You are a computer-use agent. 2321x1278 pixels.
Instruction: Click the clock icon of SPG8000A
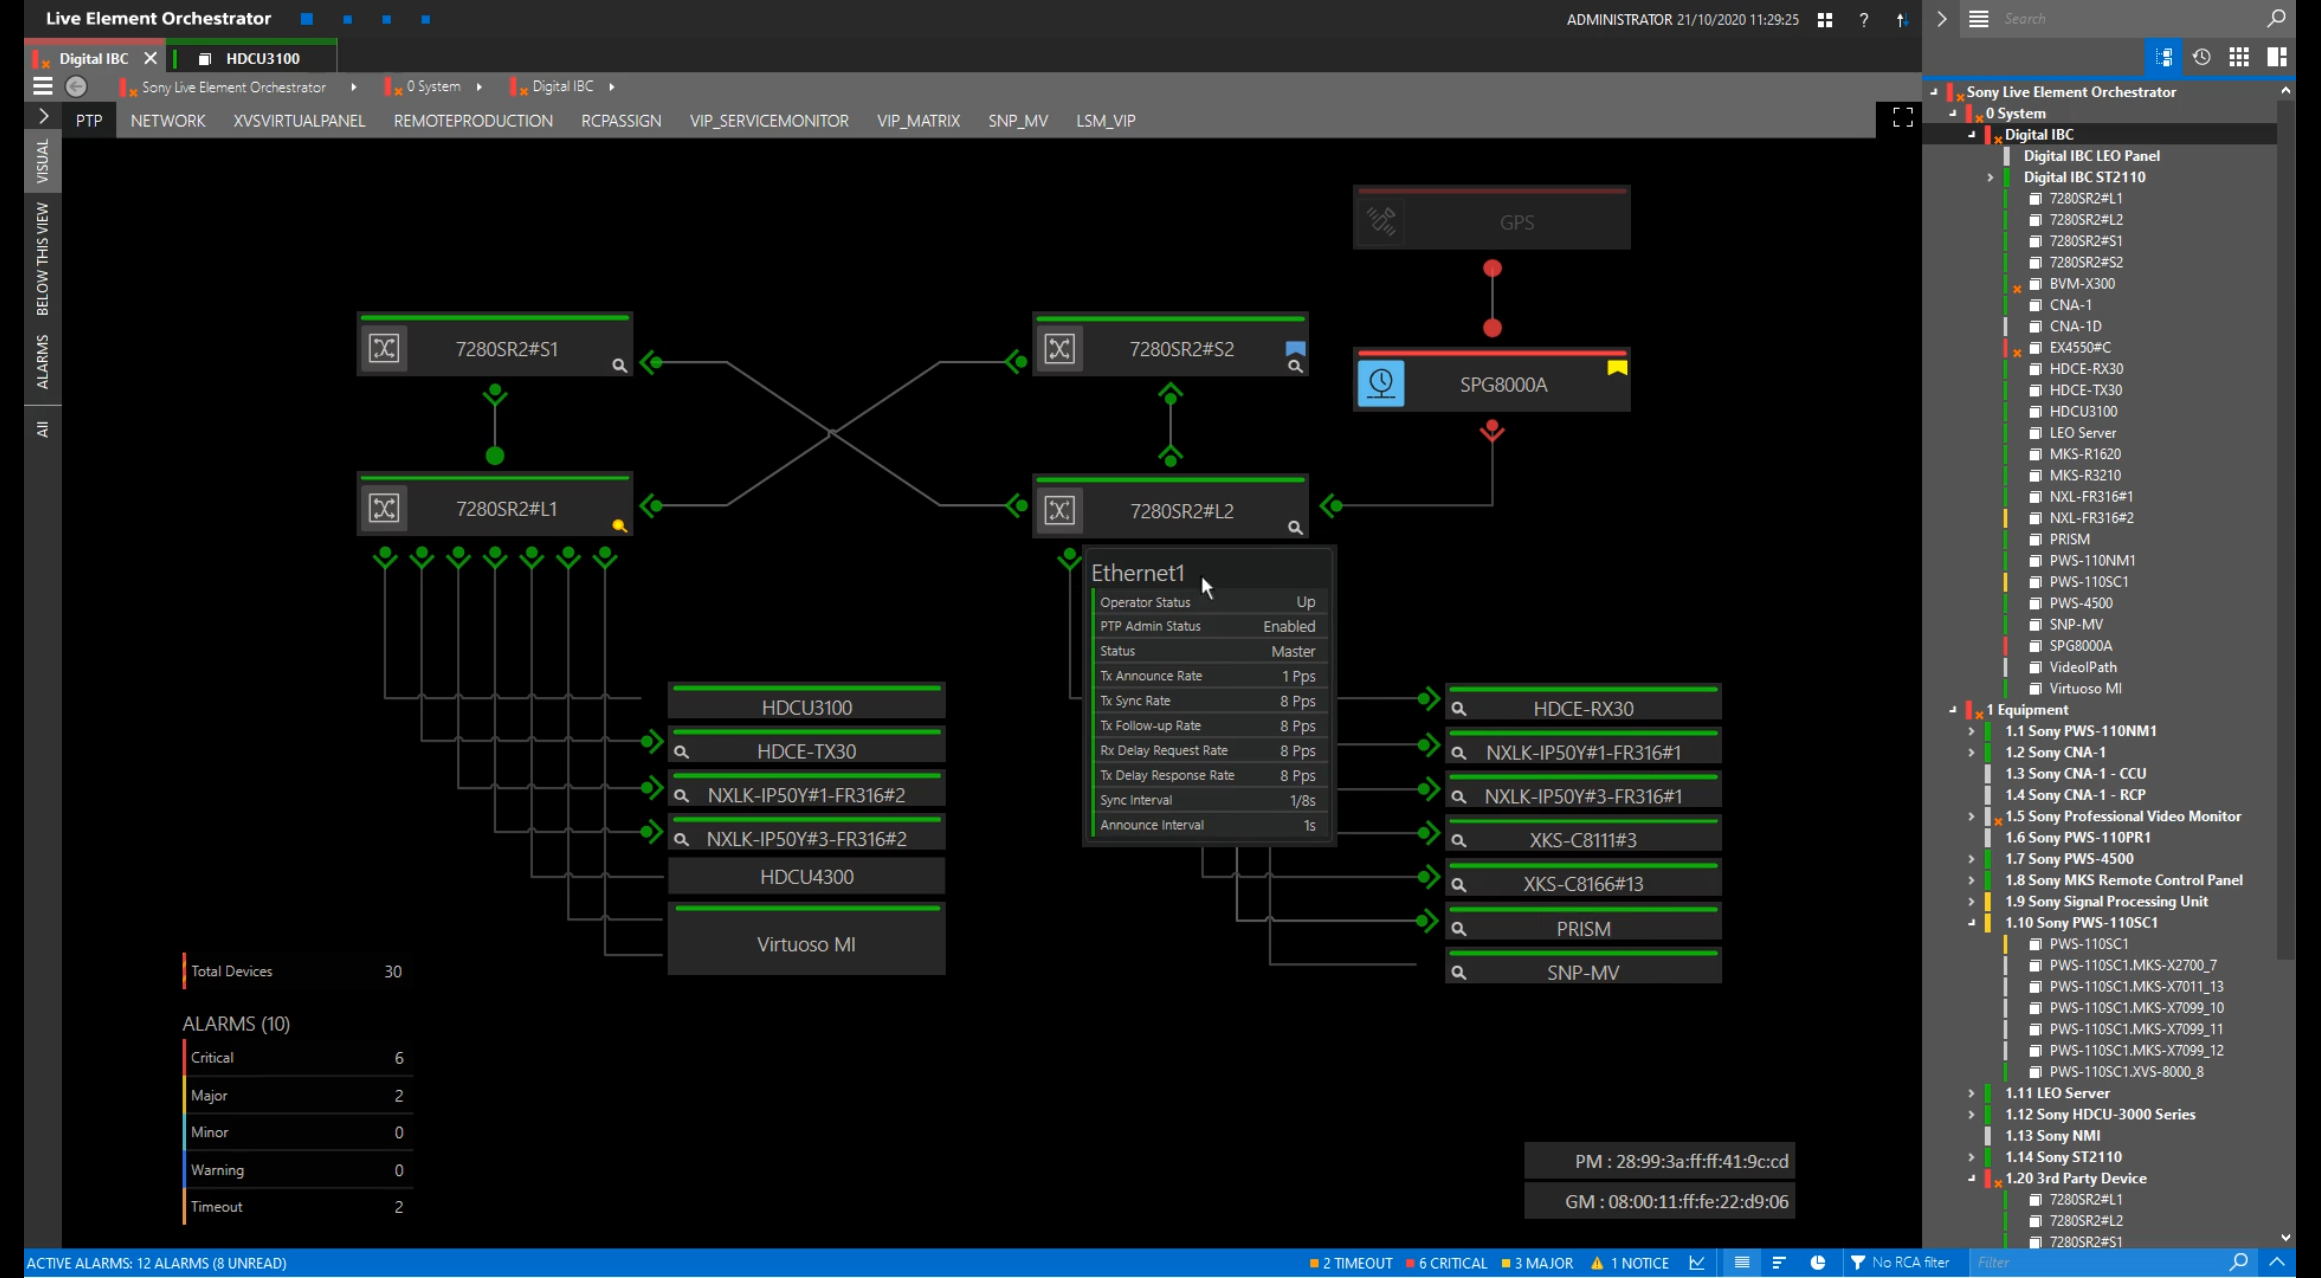point(1381,383)
